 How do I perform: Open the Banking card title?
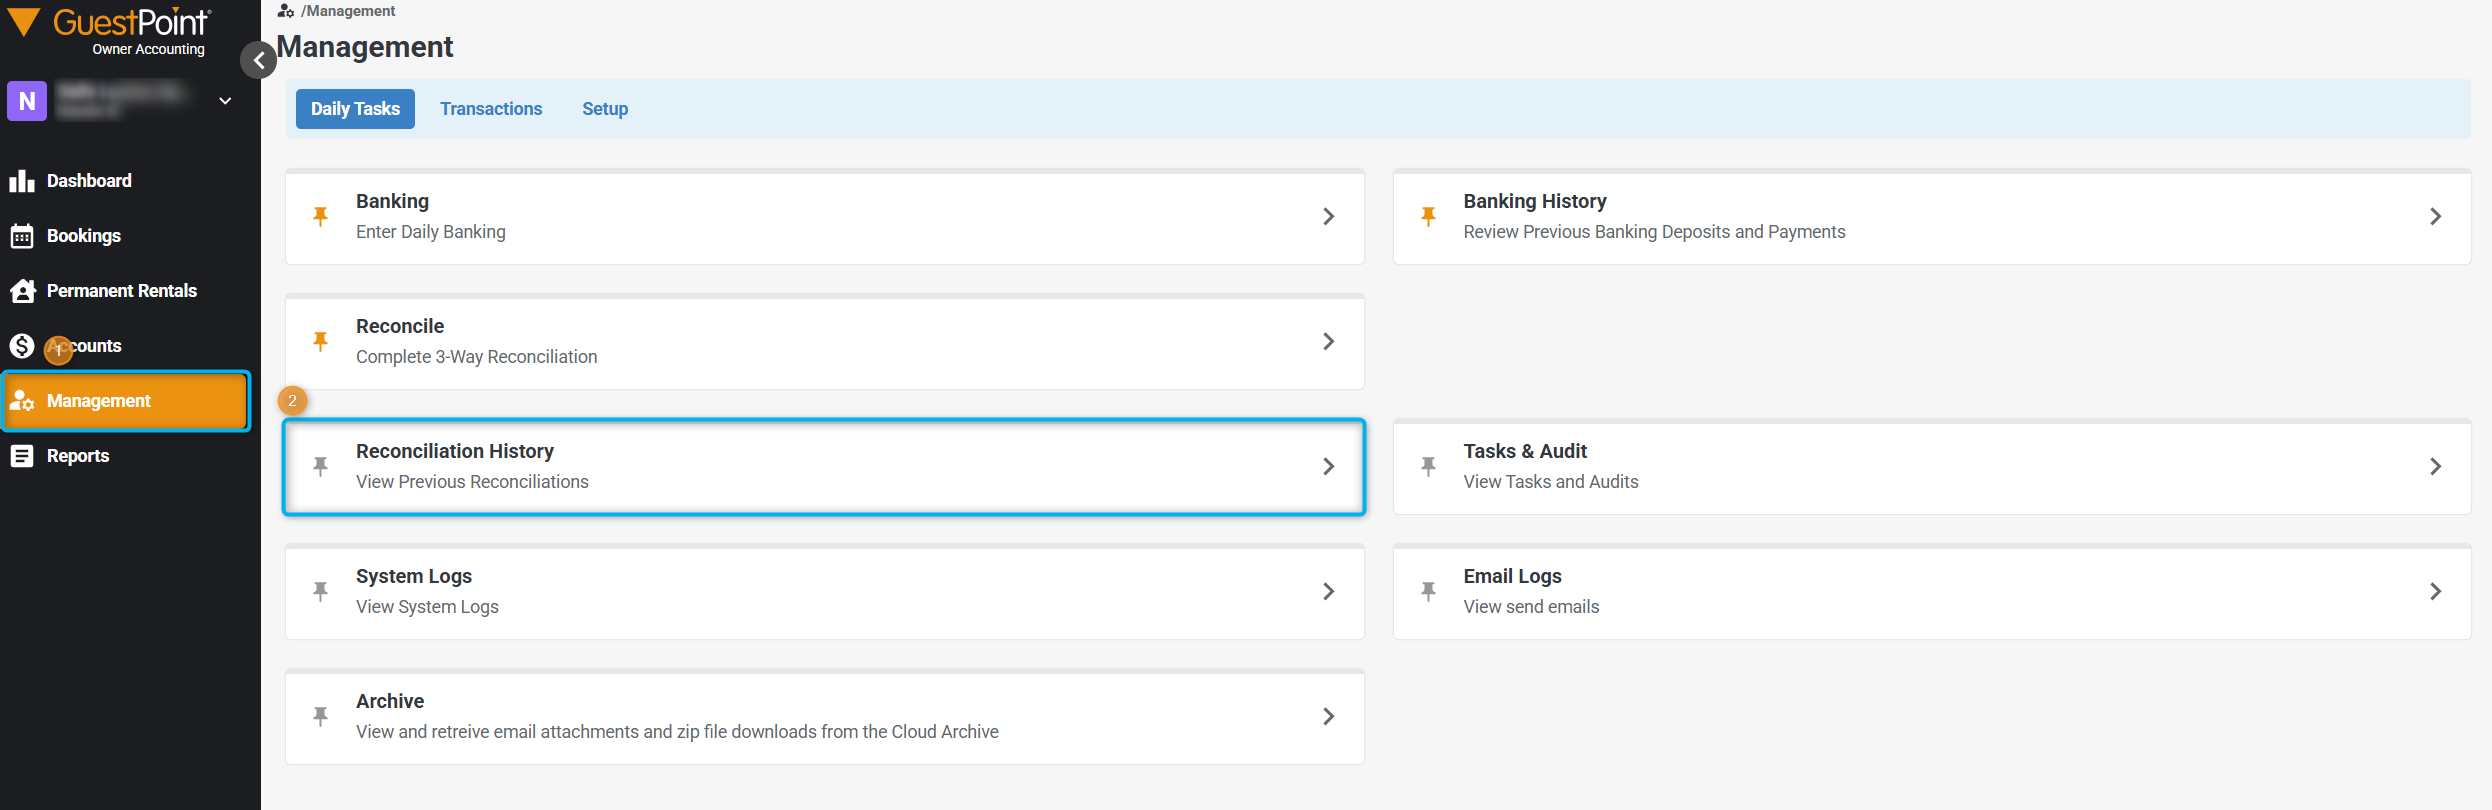click(392, 201)
